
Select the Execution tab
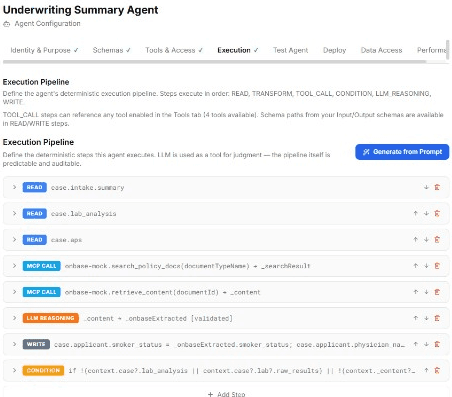[x=237, y=50]
